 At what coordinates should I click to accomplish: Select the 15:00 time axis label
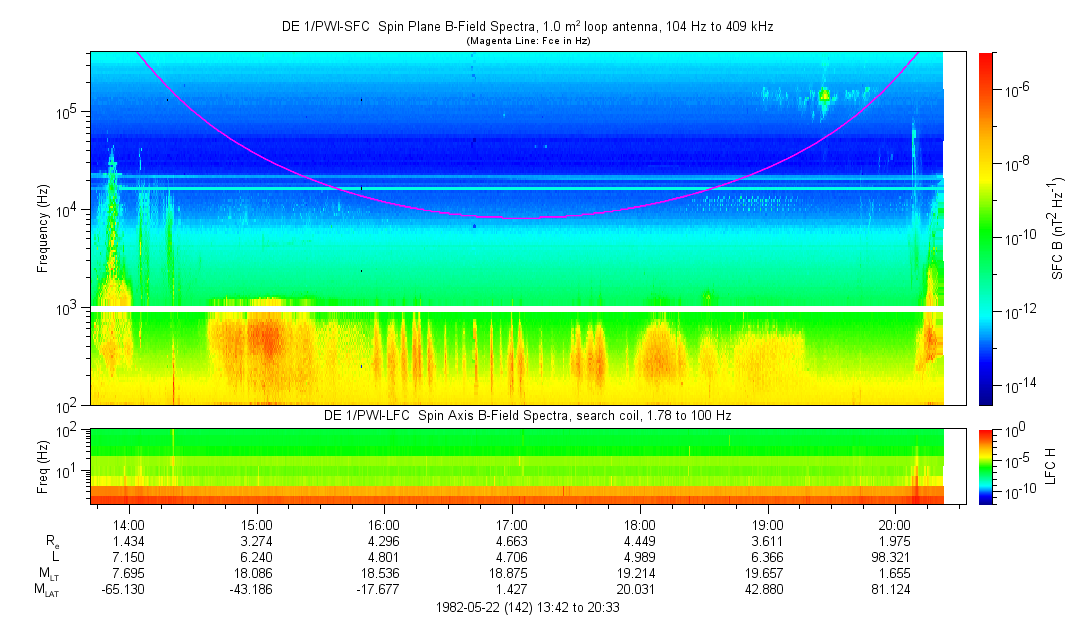point(257,523)
